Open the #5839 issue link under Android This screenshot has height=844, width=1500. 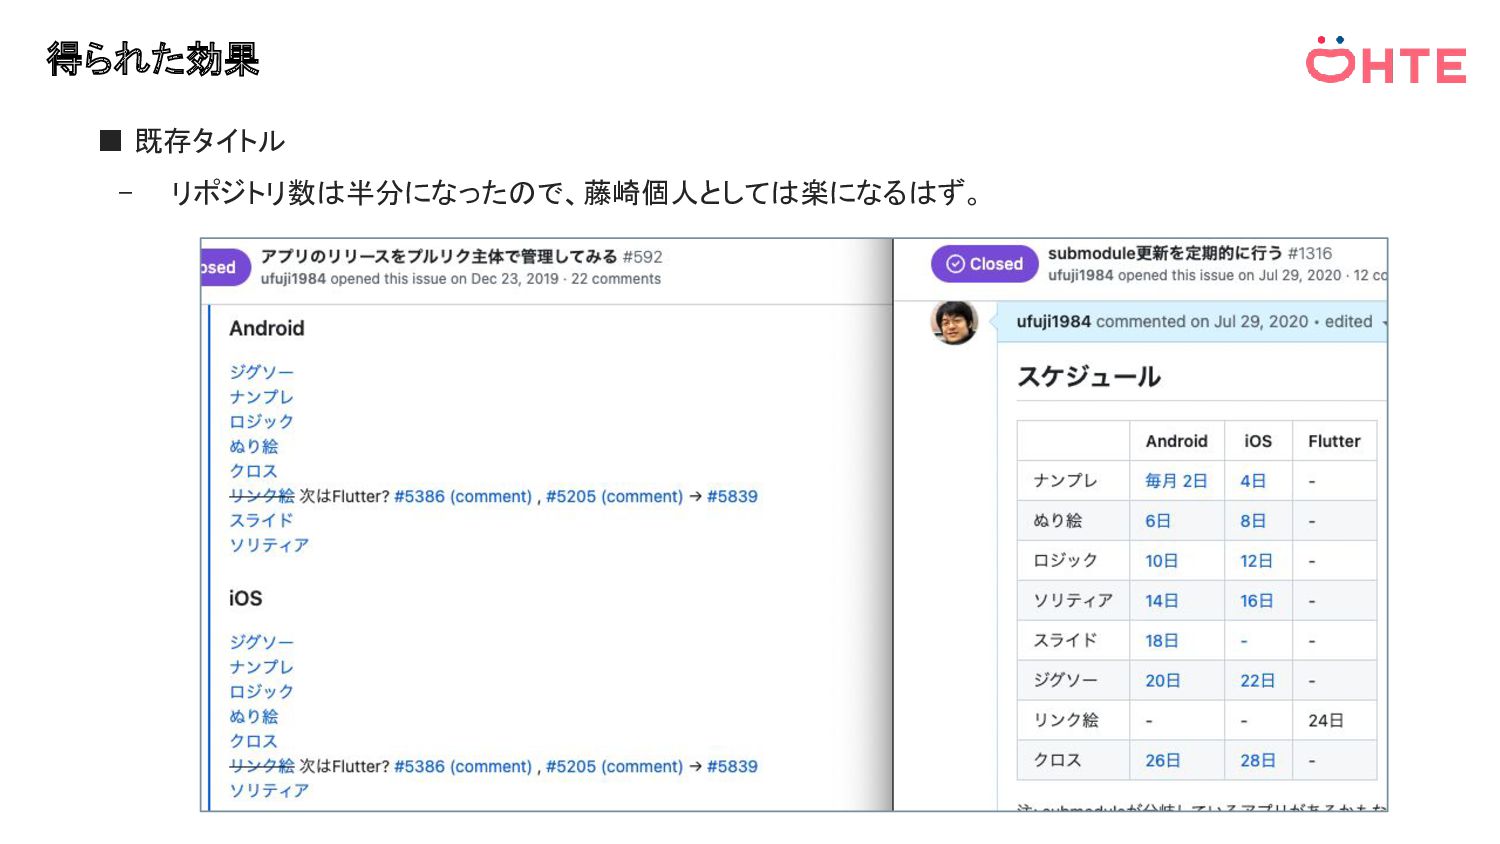732,496
